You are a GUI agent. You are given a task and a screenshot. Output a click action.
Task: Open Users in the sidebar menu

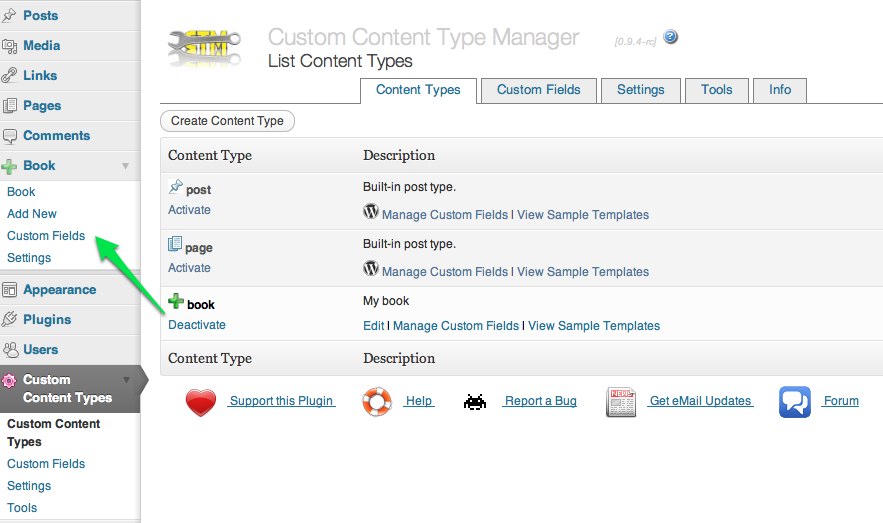click(x=41, y=350)
